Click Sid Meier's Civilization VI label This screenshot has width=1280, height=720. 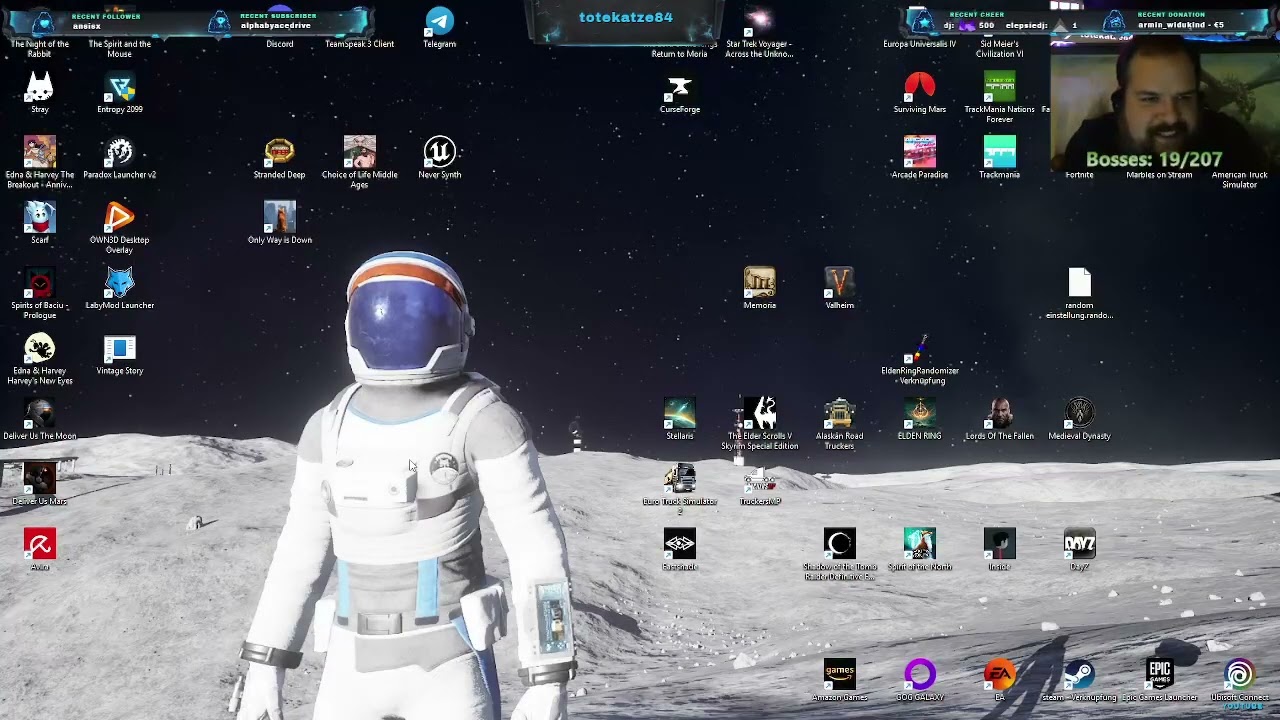point(1000,49)
